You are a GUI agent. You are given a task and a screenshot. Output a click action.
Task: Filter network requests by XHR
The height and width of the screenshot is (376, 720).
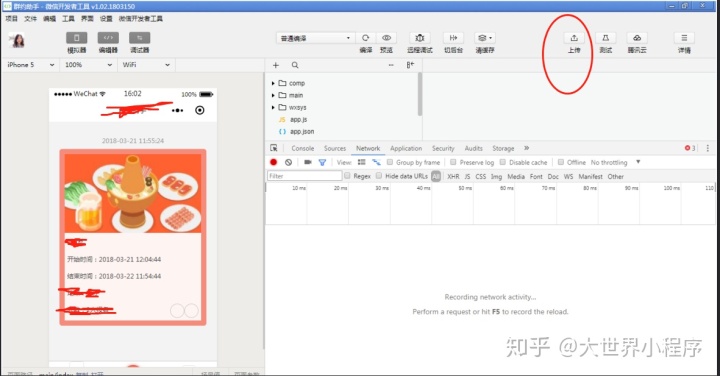click(x=453, y=176)
